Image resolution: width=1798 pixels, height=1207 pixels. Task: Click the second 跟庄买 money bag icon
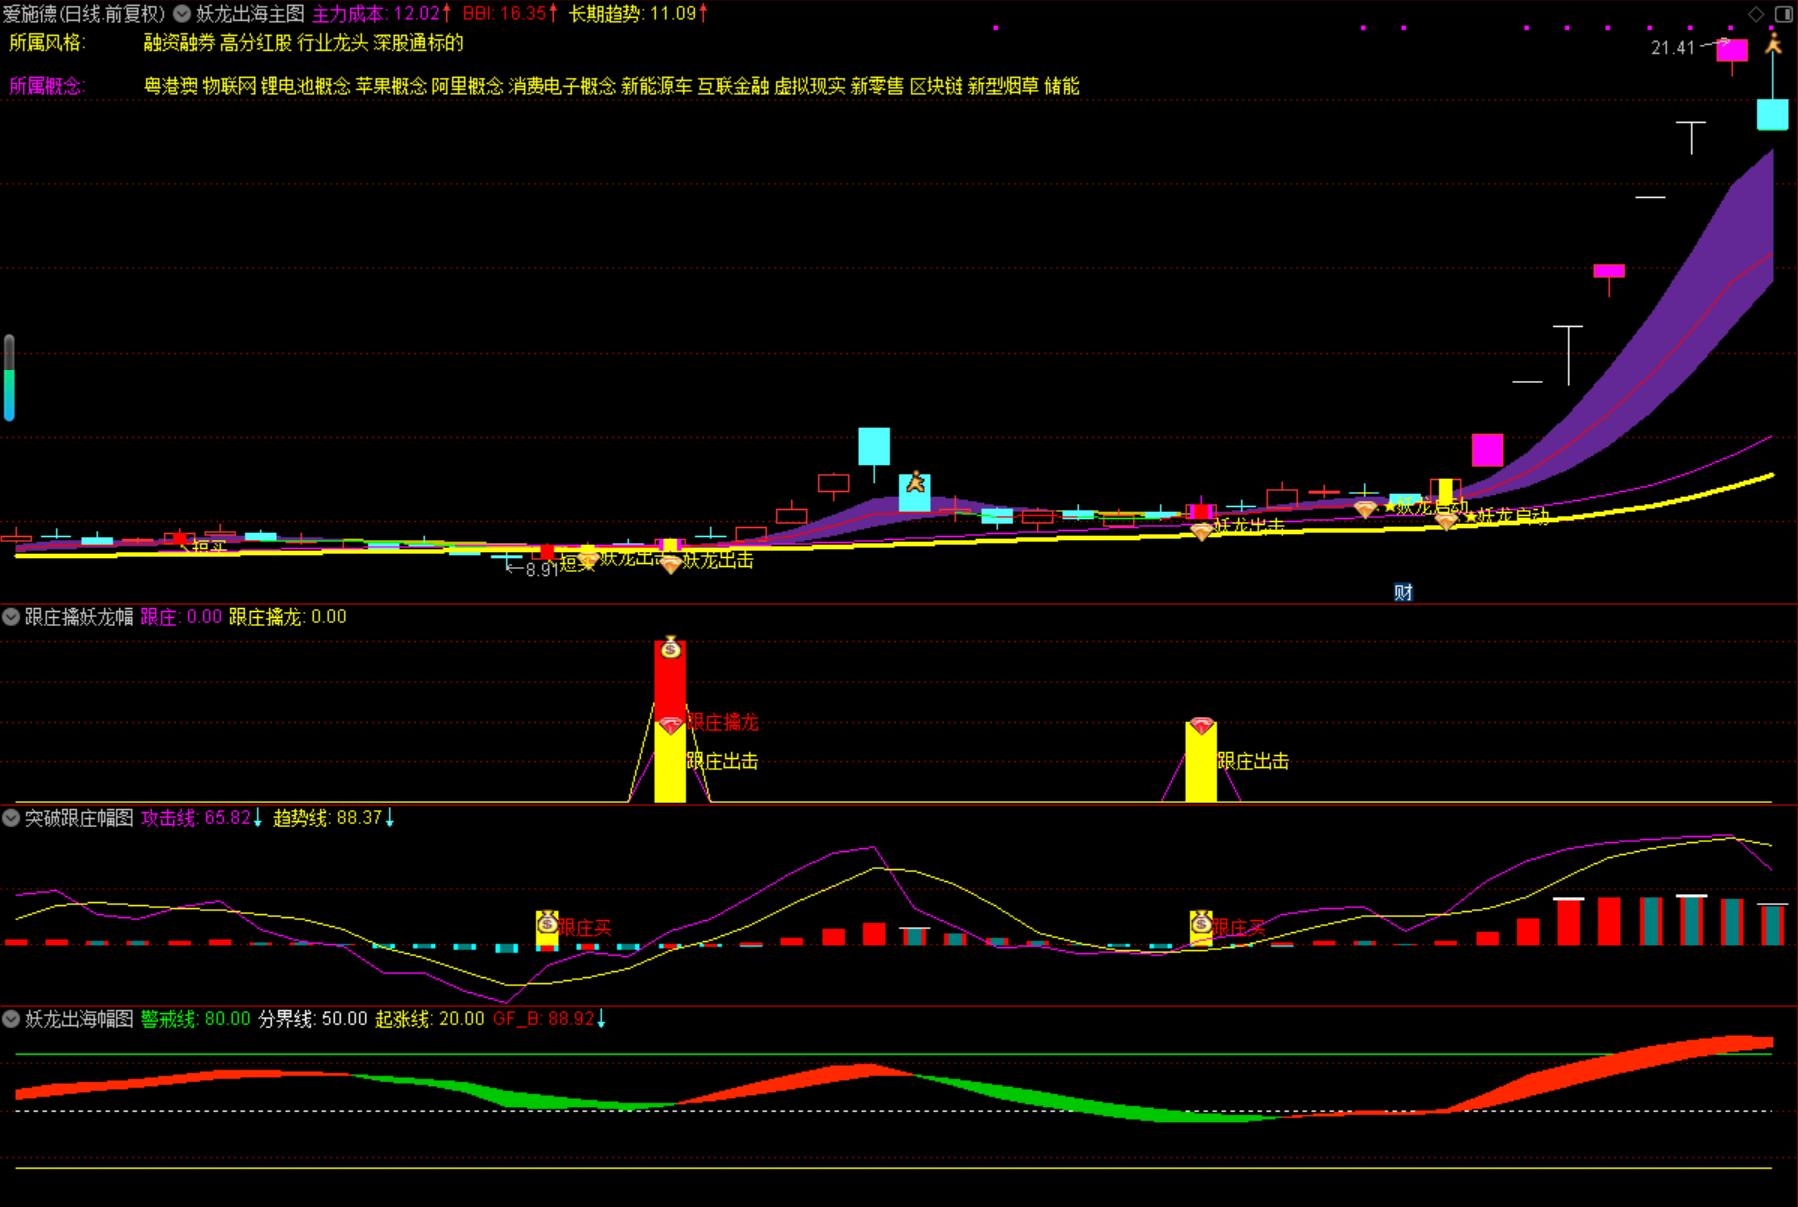1201,924
